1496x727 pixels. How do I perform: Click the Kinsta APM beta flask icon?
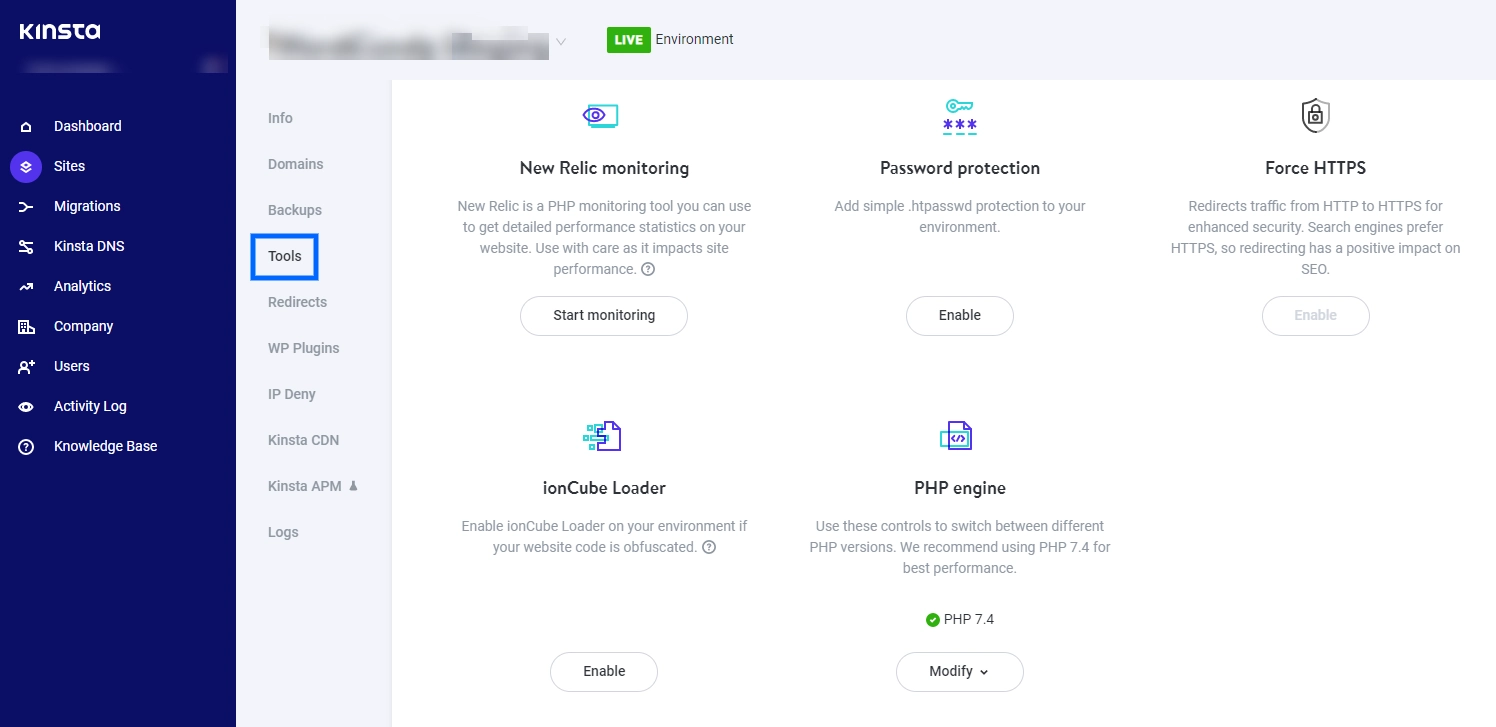point(353,486)
